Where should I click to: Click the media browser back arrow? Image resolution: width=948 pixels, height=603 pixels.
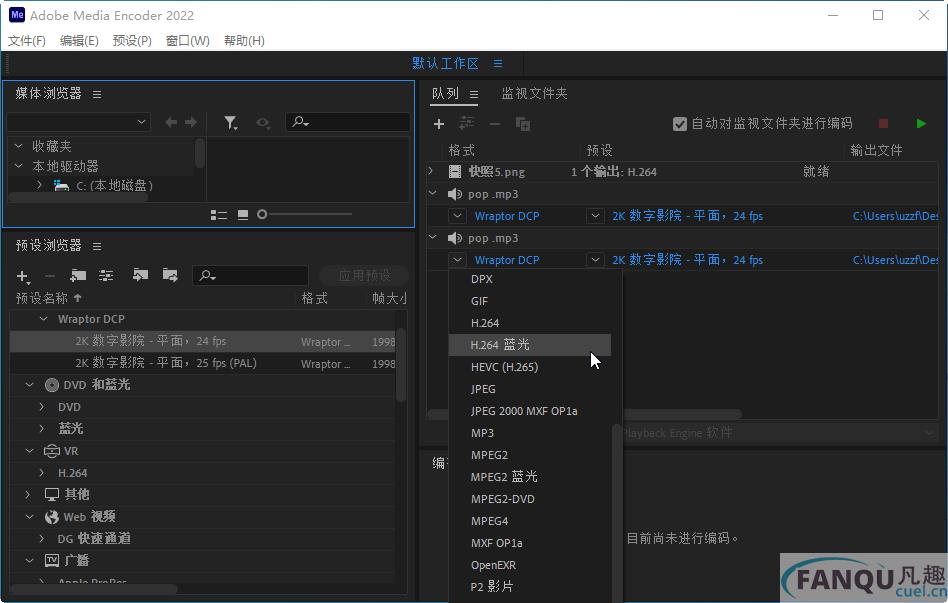(x=171, y=122)
